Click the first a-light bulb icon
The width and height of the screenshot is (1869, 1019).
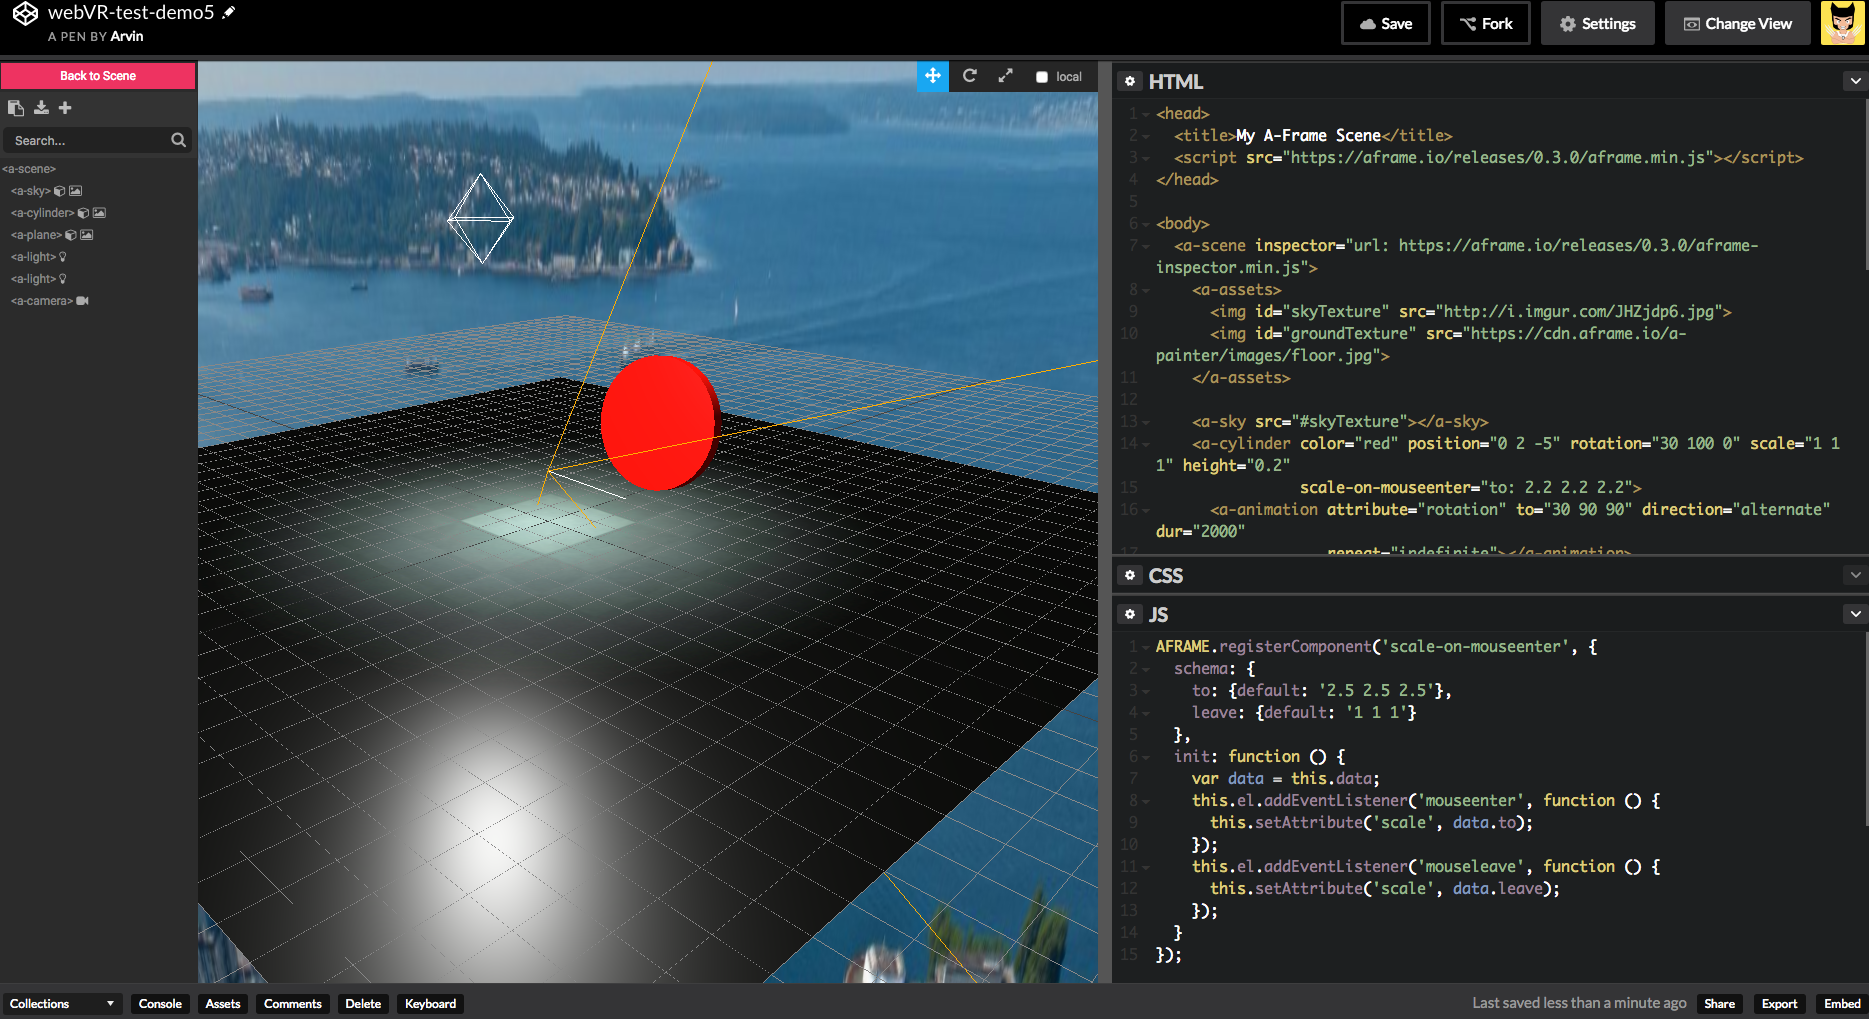63,257
